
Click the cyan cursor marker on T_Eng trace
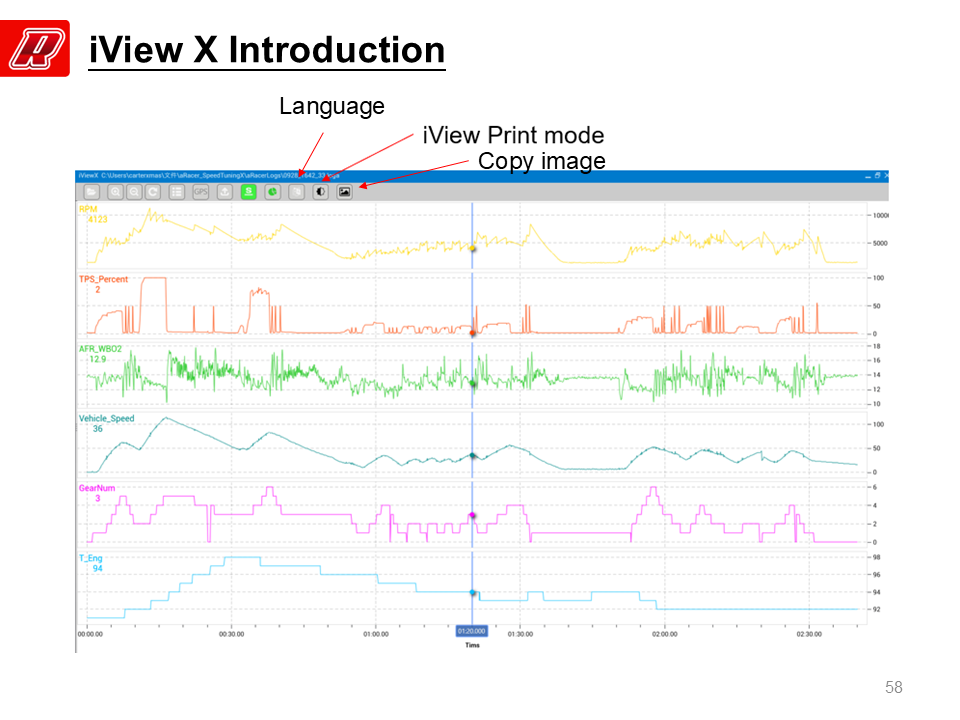pyautogui.click(x=473, y=593)
